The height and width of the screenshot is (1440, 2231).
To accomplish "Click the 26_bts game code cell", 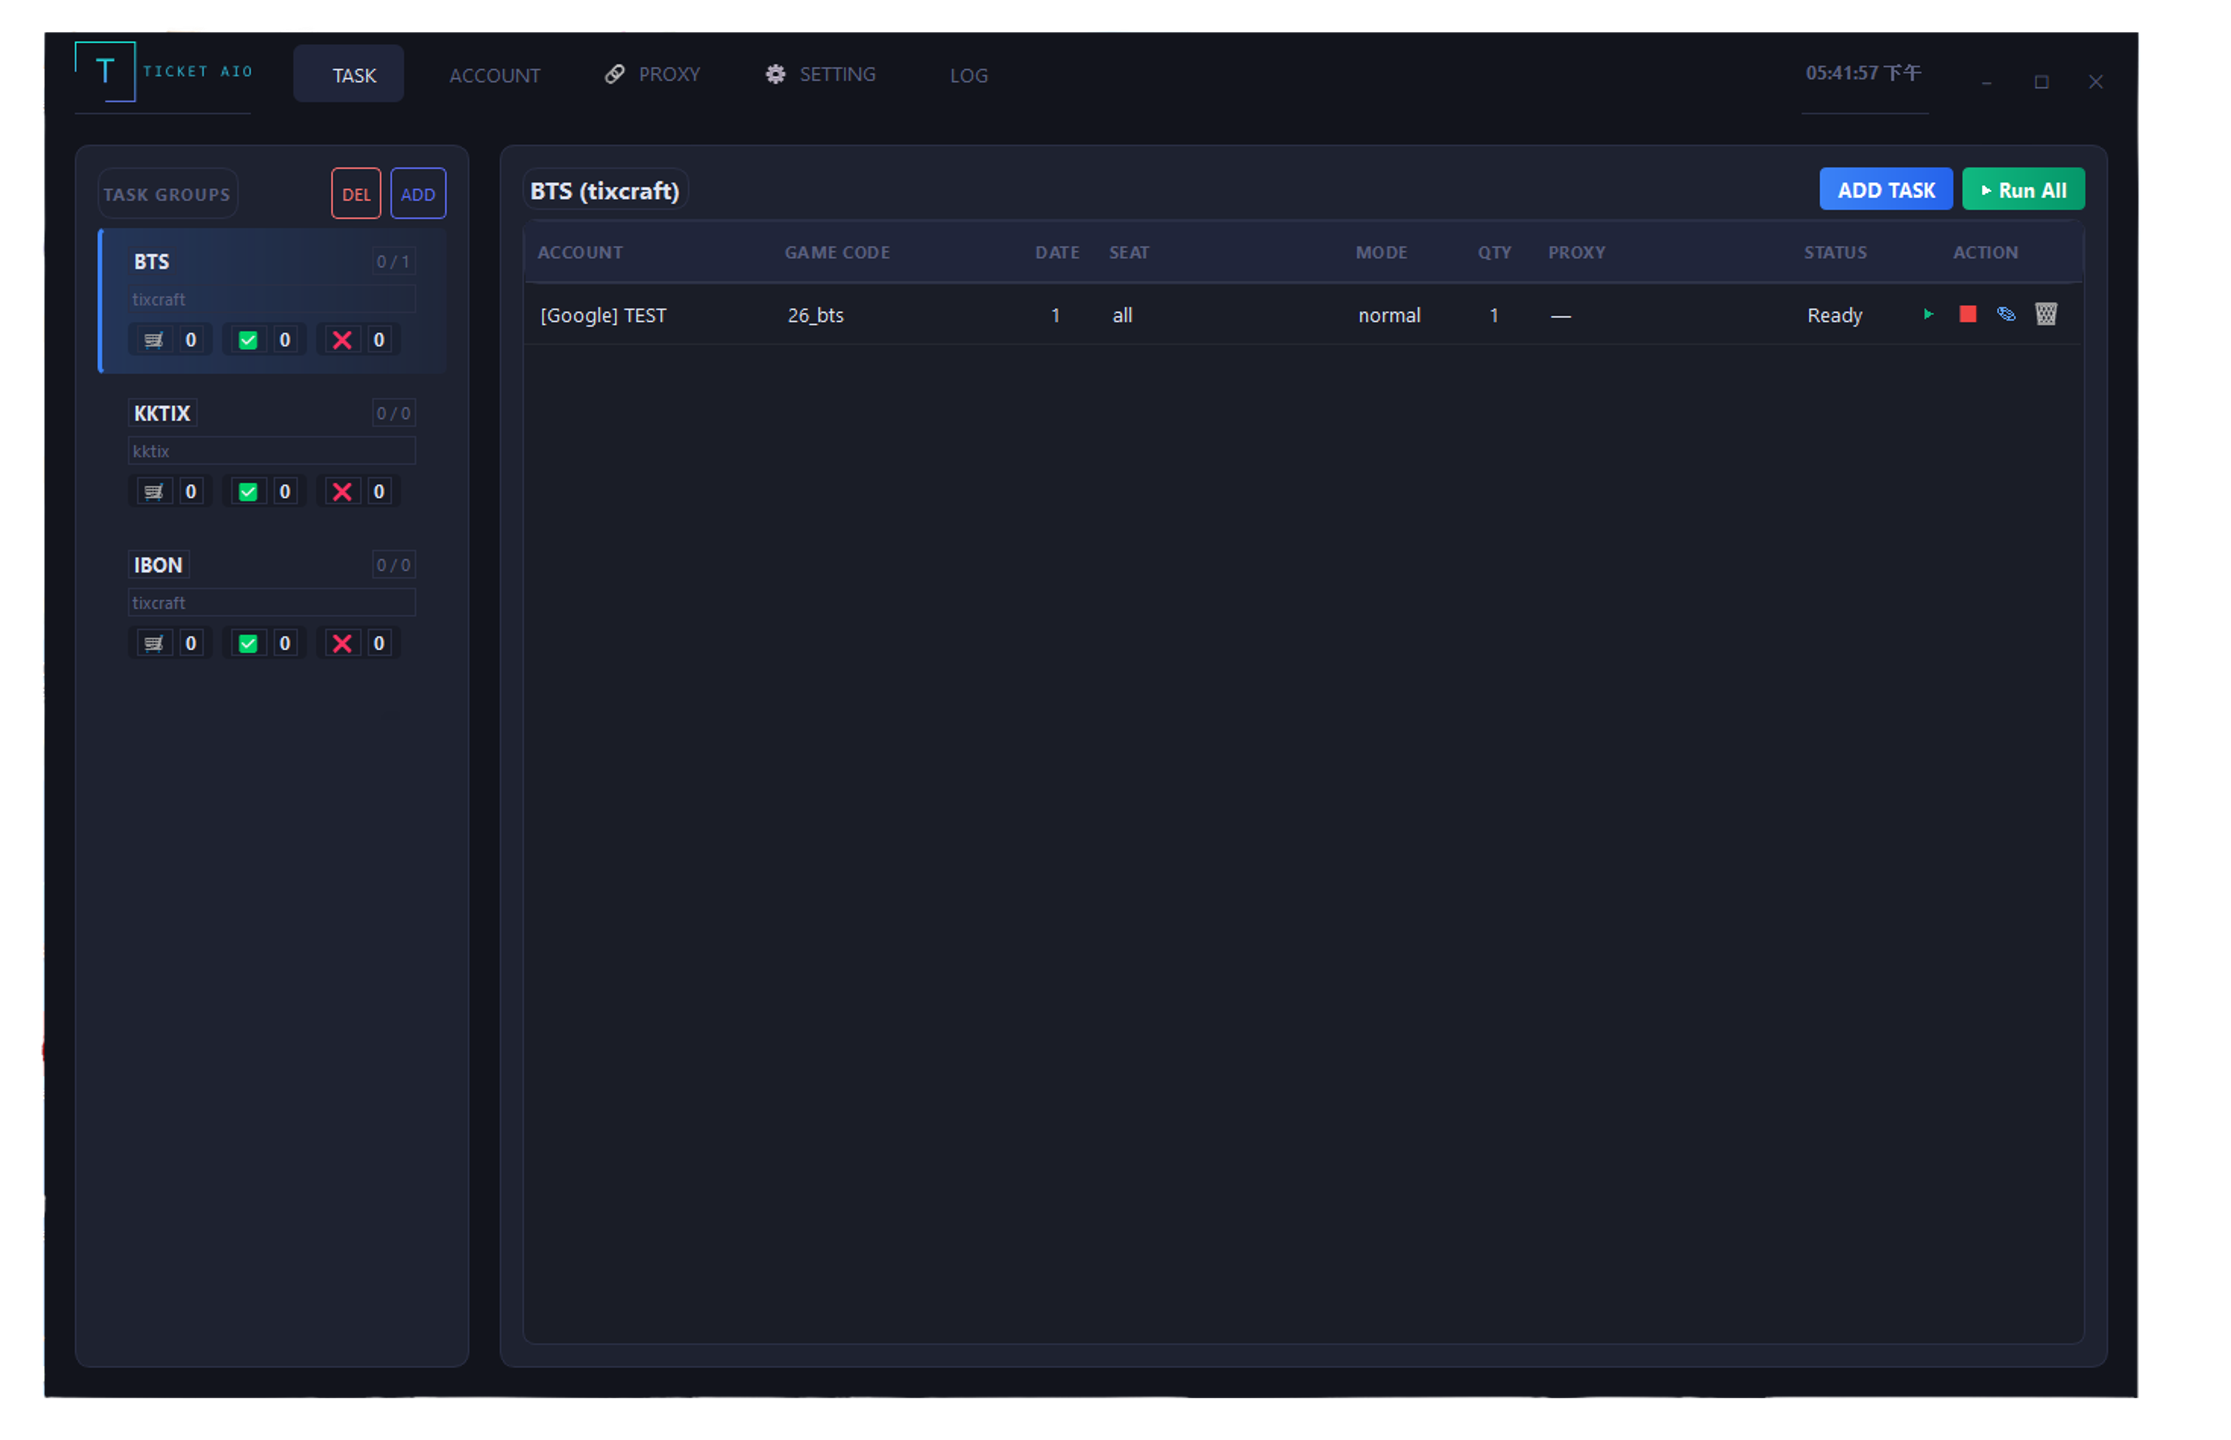I will (x=815, y=316).
